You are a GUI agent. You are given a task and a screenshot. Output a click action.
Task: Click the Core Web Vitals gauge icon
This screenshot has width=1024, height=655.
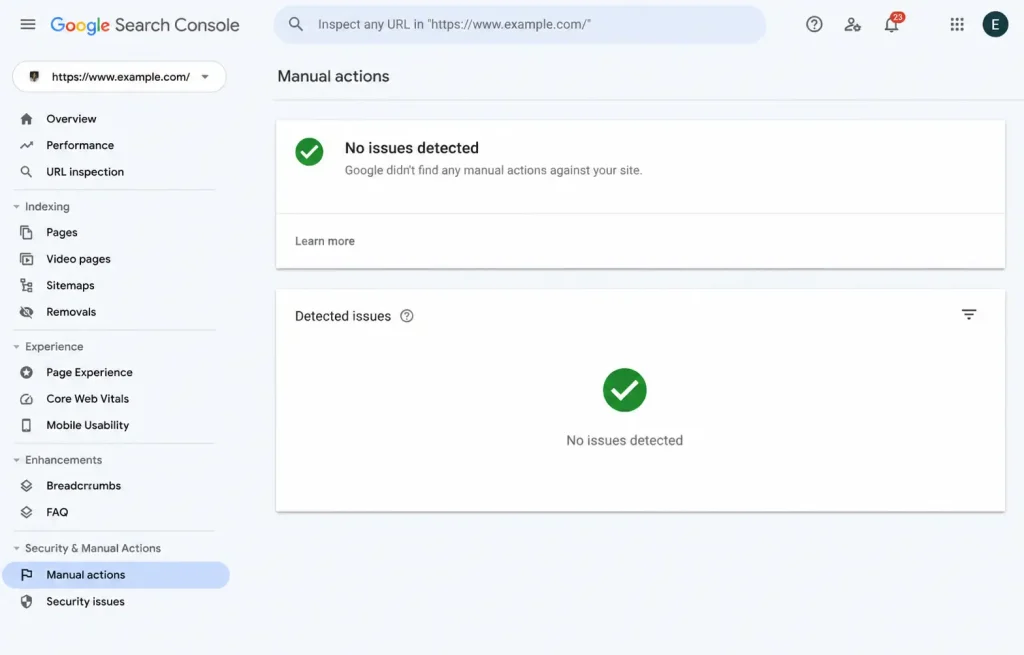click(x=26, y=399)
